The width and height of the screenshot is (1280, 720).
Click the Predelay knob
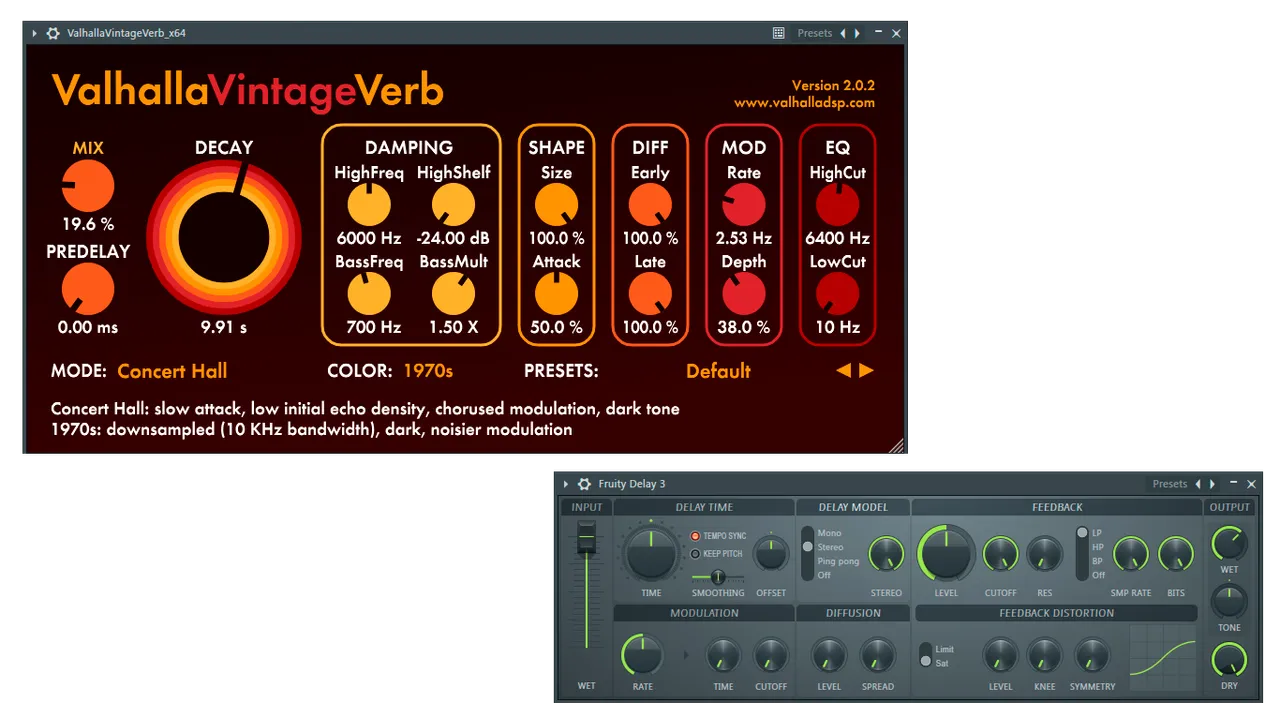(x=88, y=290)
